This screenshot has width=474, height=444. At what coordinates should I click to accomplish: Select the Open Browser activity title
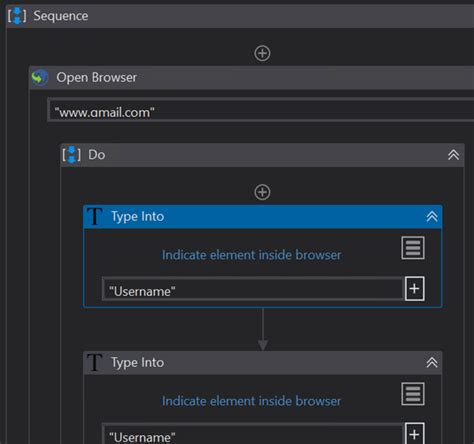click(x=96, y=77)
